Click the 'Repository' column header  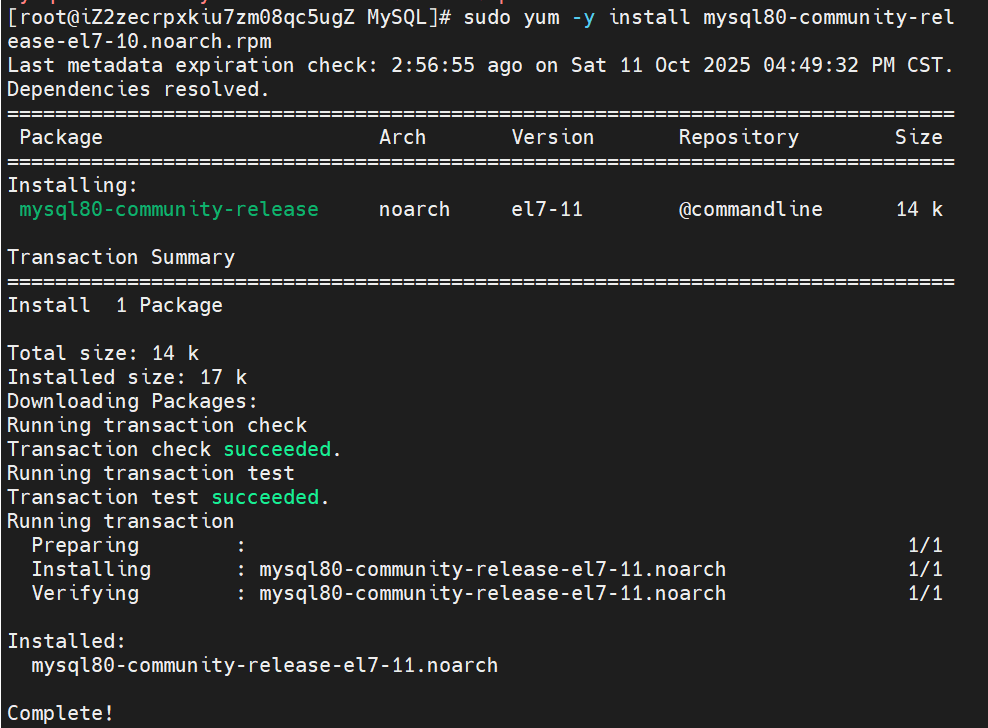[739, 137]
